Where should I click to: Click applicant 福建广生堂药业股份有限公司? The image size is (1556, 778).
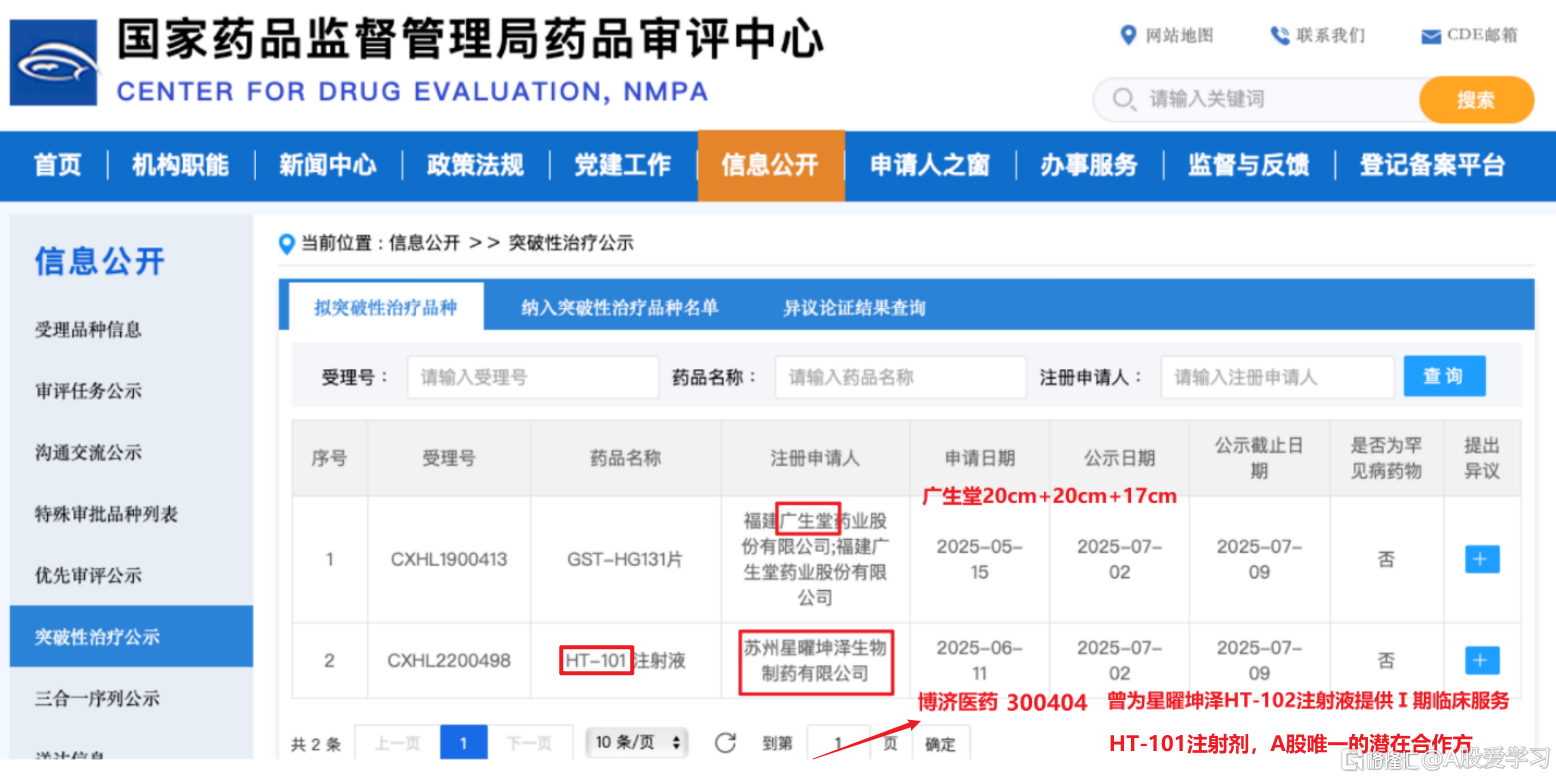pos(815,559)
